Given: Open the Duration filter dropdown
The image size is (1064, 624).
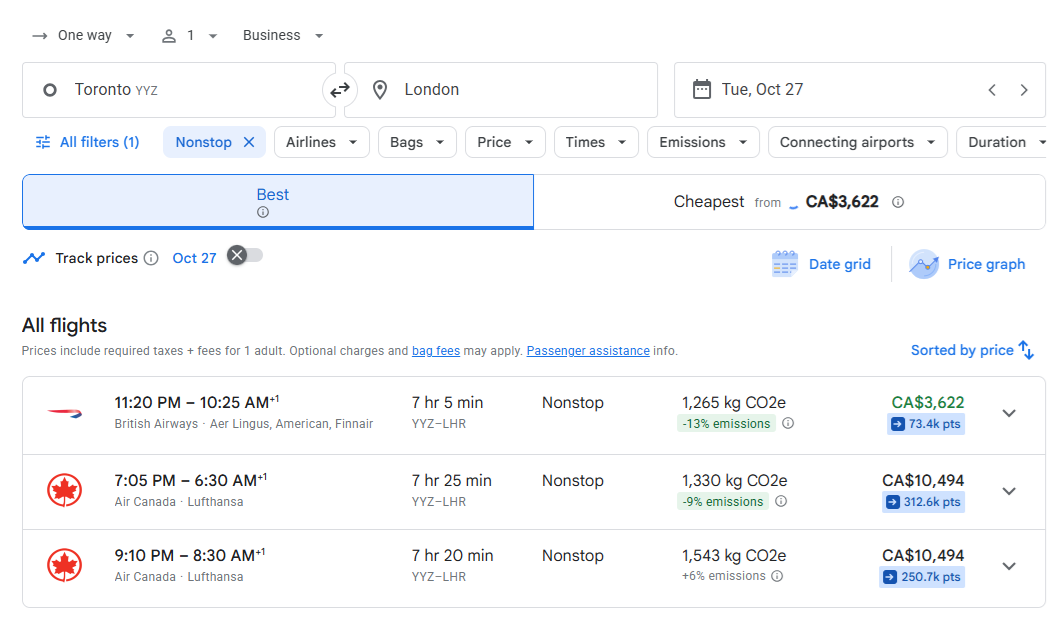Looking at the screenshot, I should pyautogui.click(x=1002, y=142).
